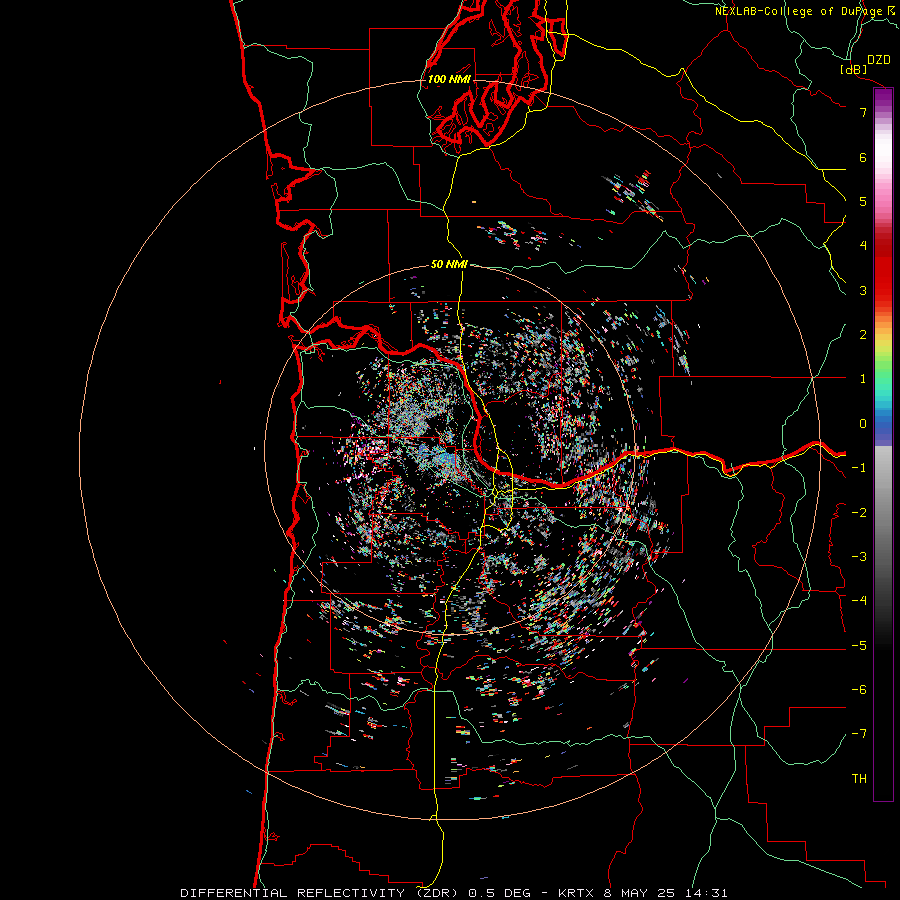900x900 pixels.
Task: Click the color scale label -6
Action: click(859, 690)
